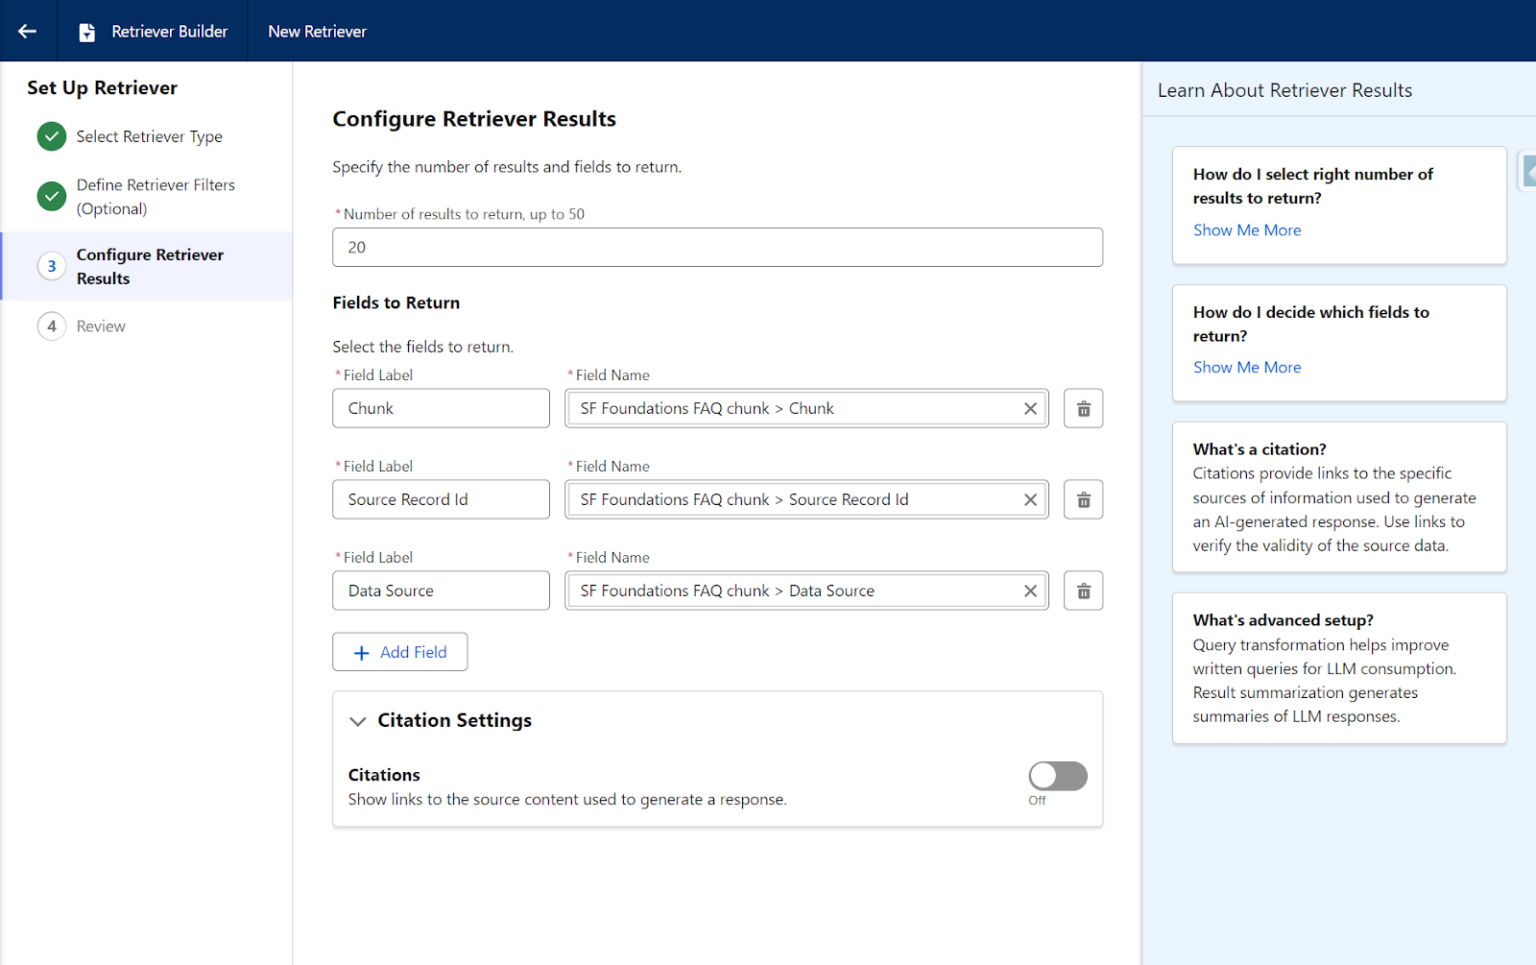Go to Select Retriever Type step
This screenshot has height=965, width=1536.
coord(149,136)
